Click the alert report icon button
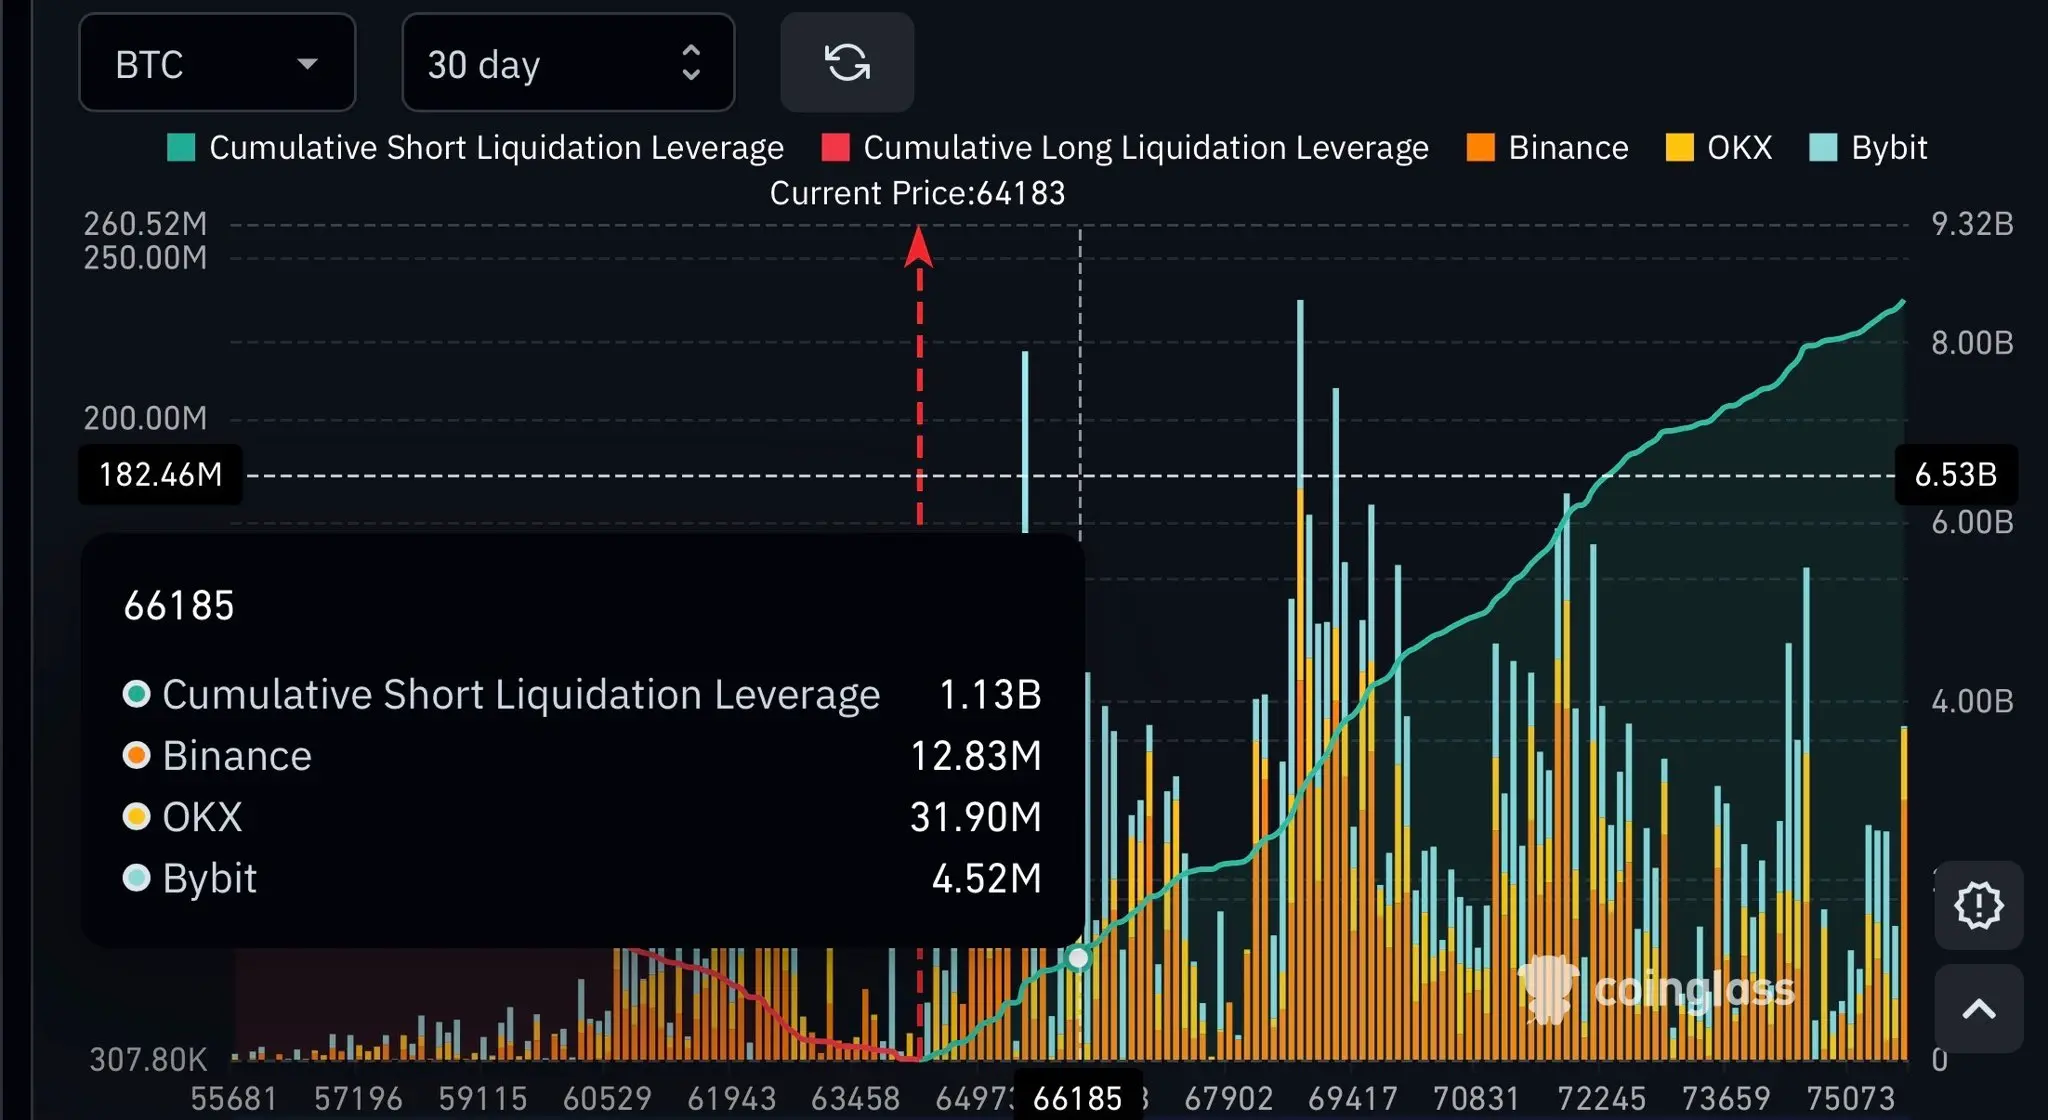The height and width of the screenshot is (1120, 2048). coord(1978,905)
